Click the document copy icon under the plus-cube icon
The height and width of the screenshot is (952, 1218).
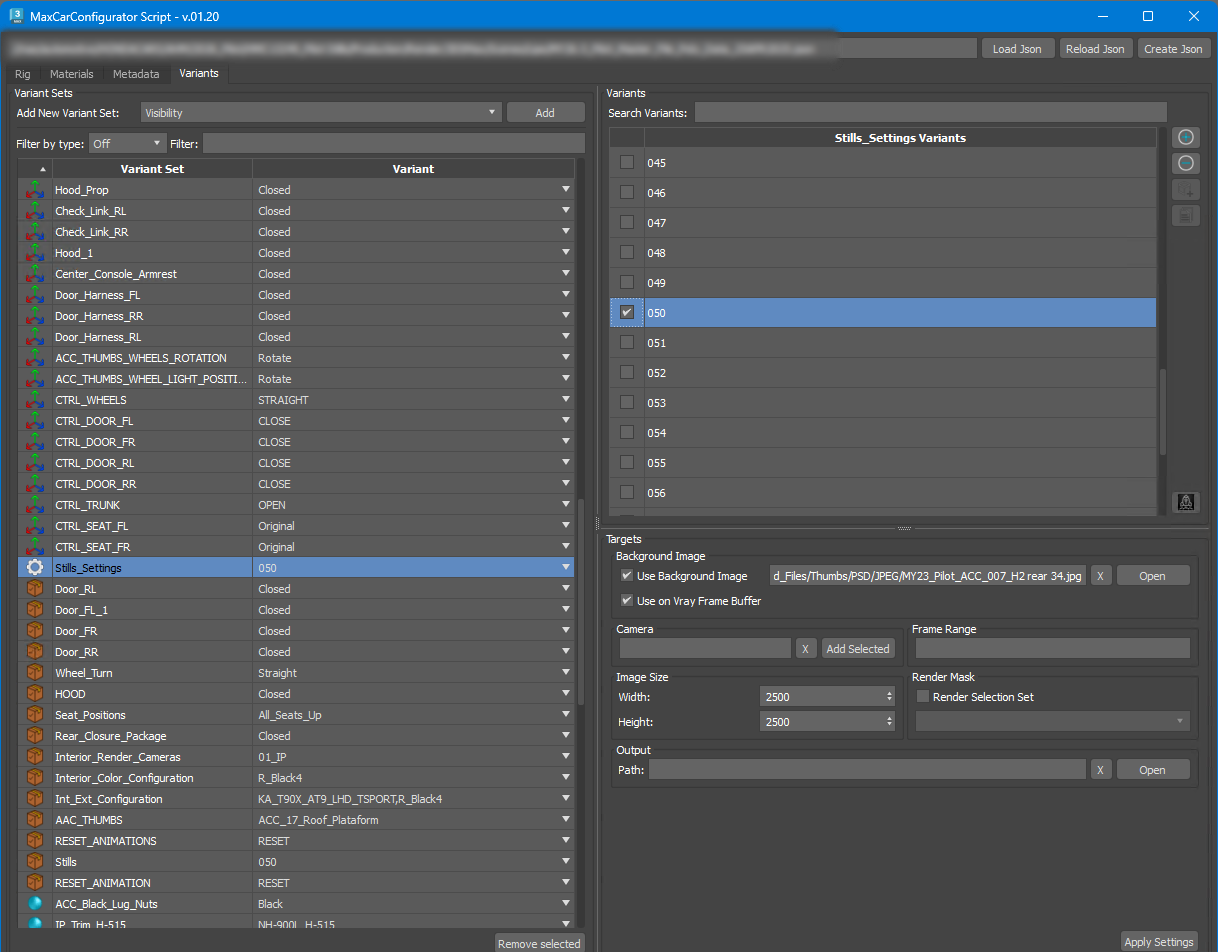click(x=1186, y=215)
